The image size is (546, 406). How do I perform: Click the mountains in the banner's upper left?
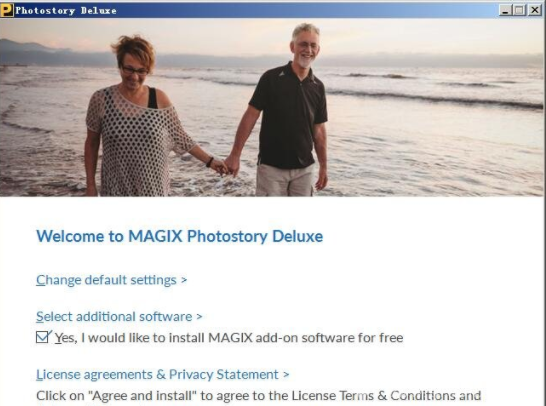pos(42,52)
